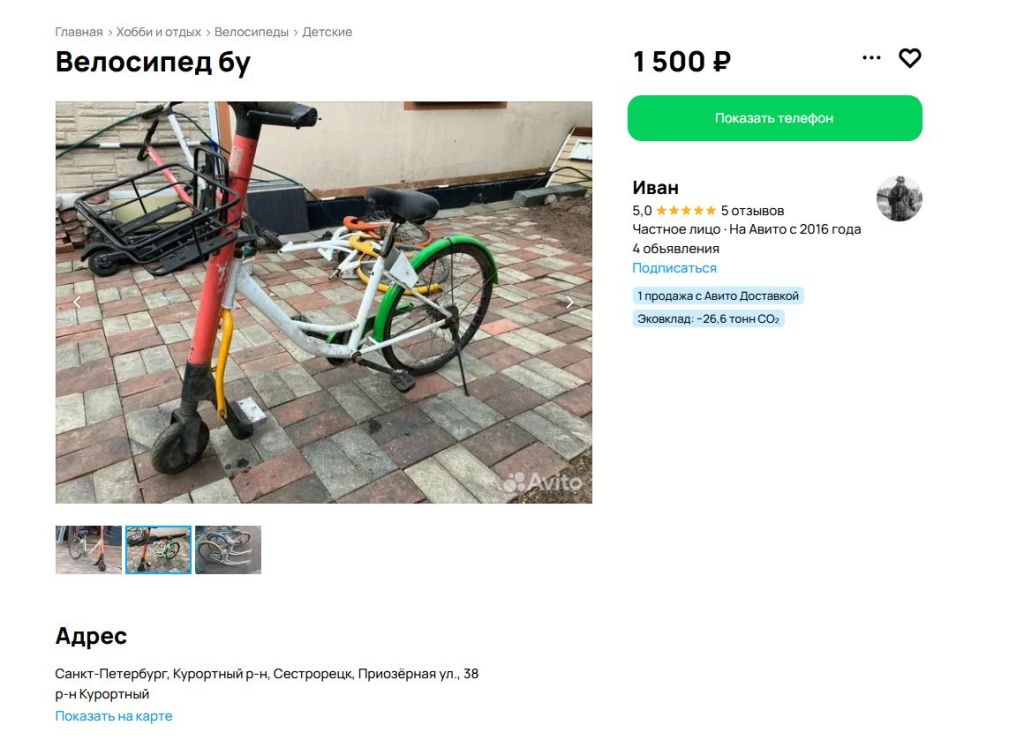Select the third photo thumbnail
Screen dimensions: 1024x740
(228, 550)
